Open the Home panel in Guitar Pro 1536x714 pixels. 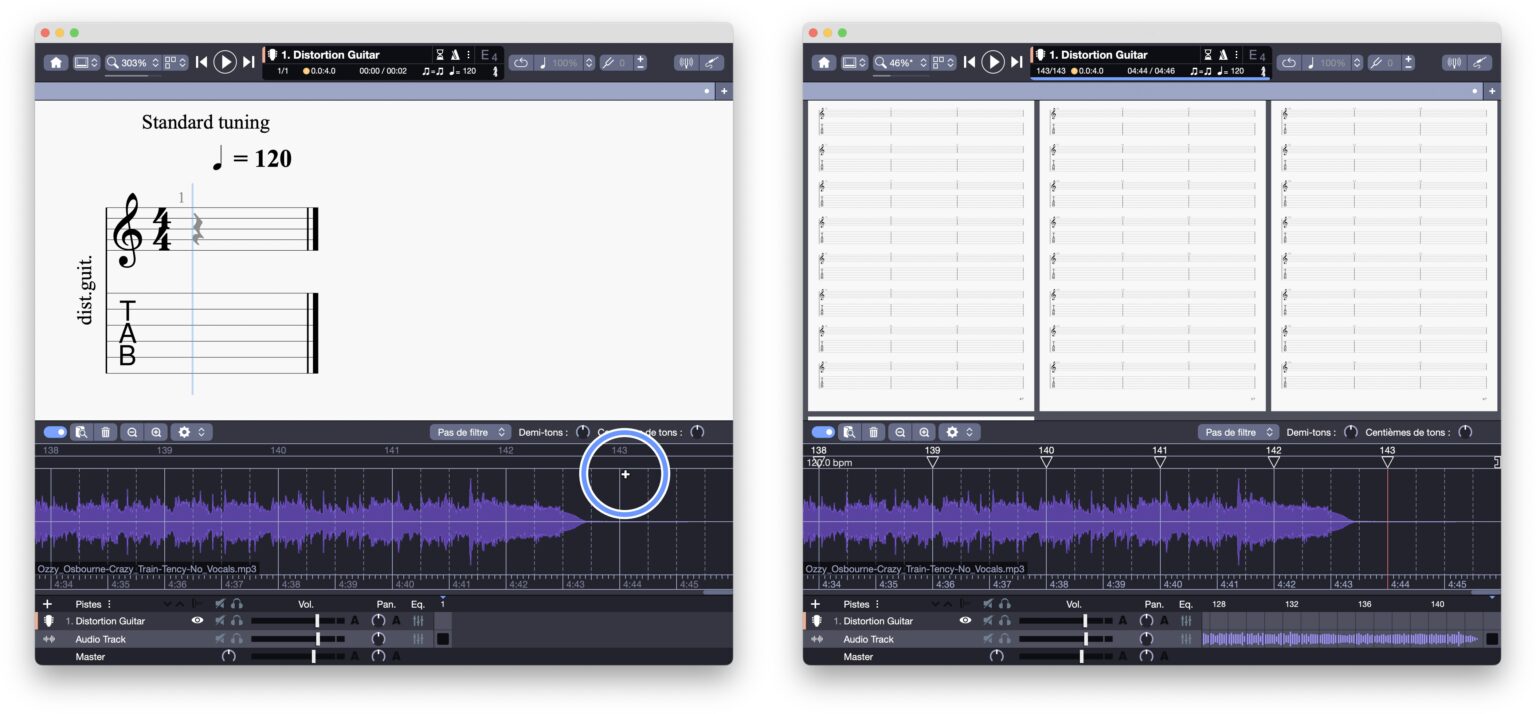(57, 62)
